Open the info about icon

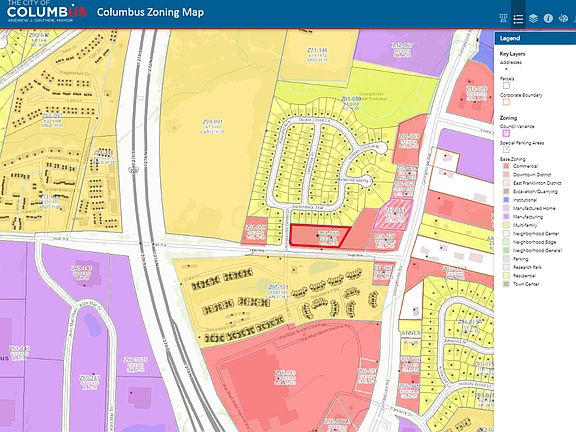[548, 18]
